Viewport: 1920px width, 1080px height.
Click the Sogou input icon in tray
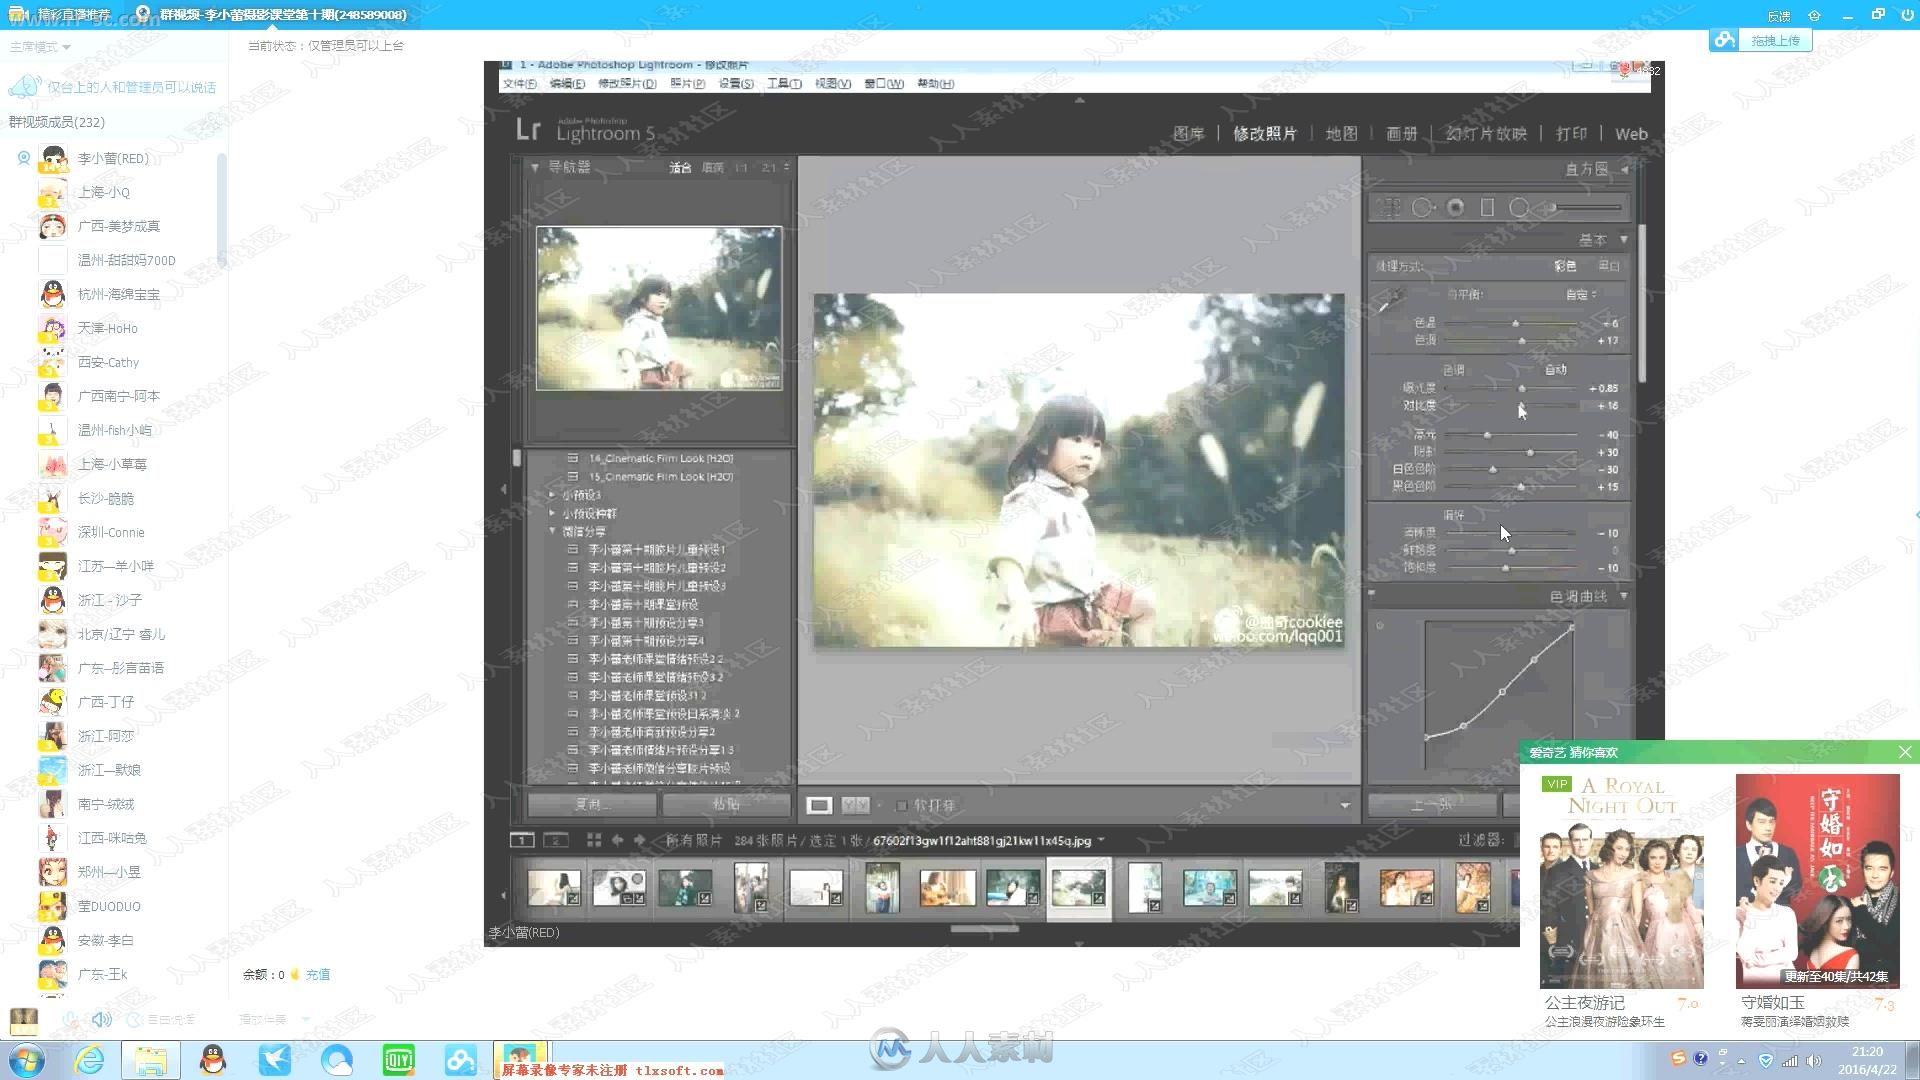1678,1058
